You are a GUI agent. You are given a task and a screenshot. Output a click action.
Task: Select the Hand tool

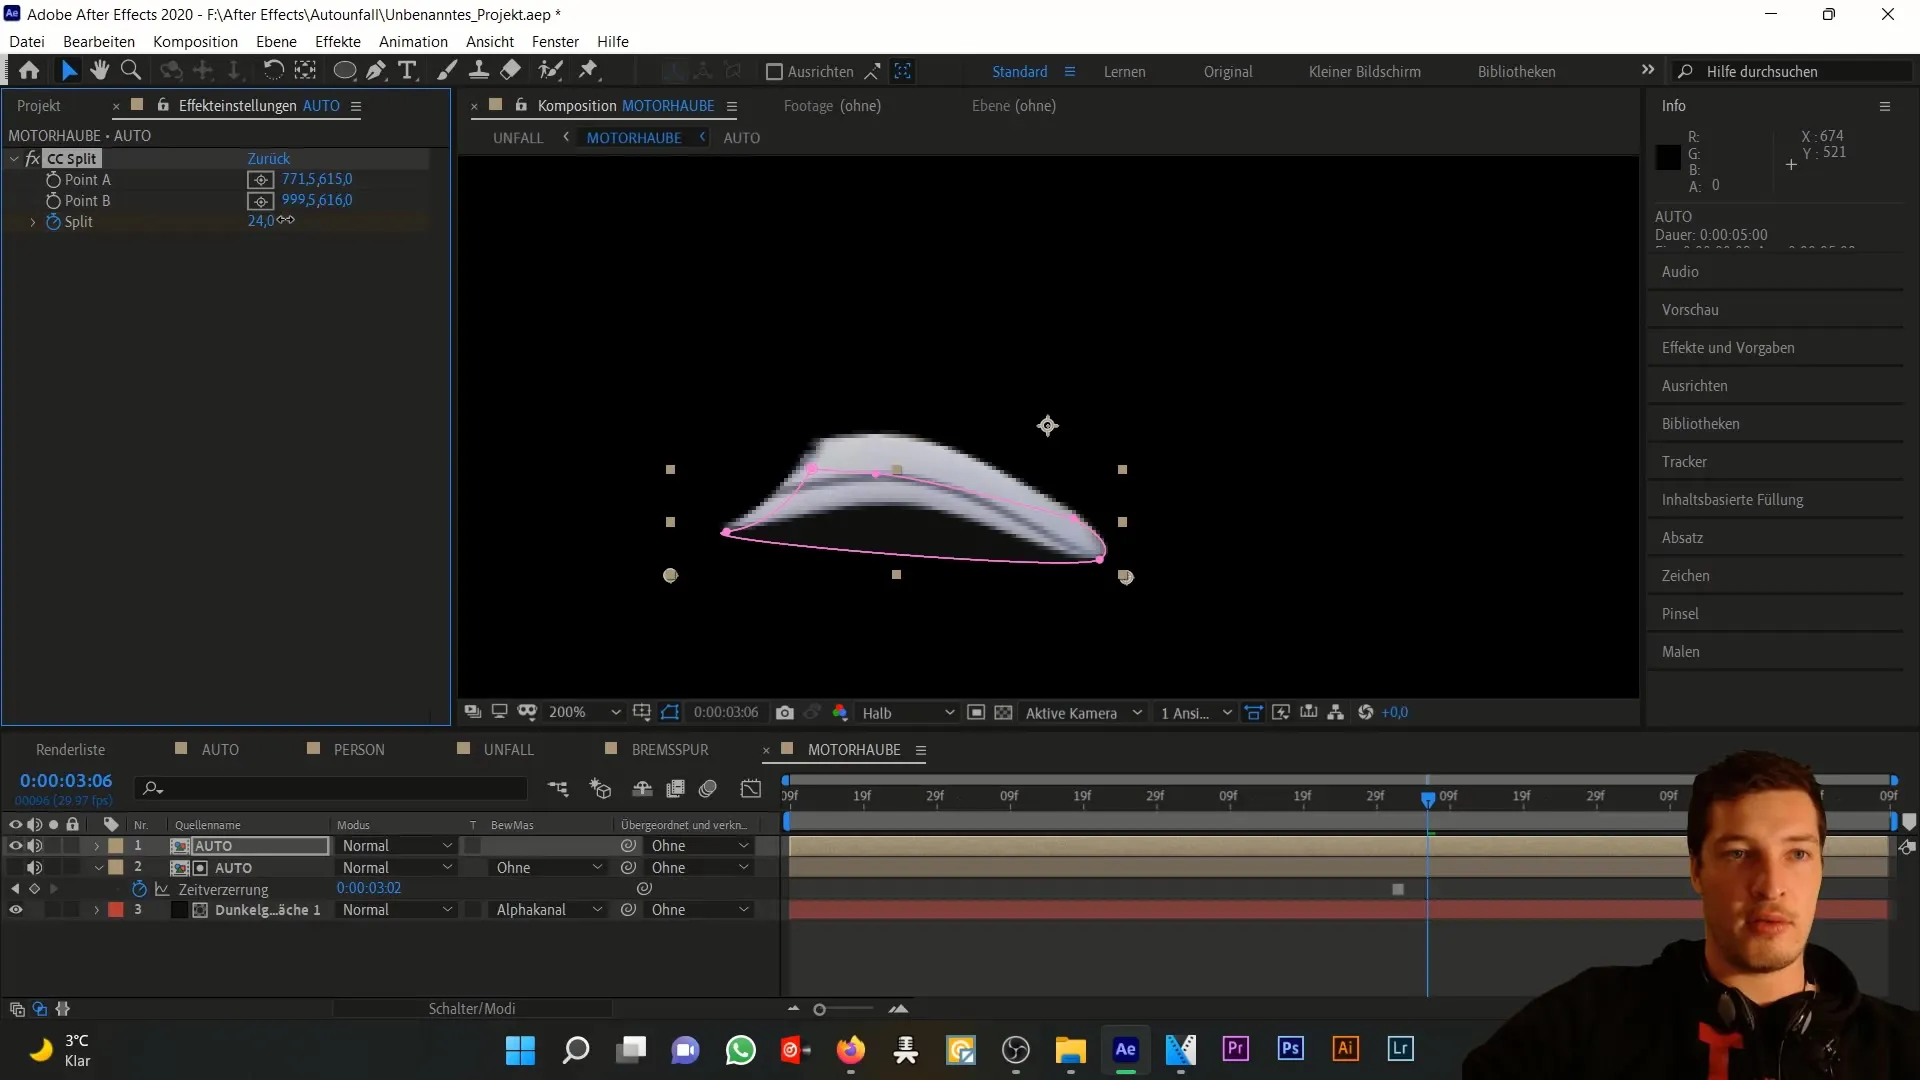pyautogui.click(x=99, y=71)
